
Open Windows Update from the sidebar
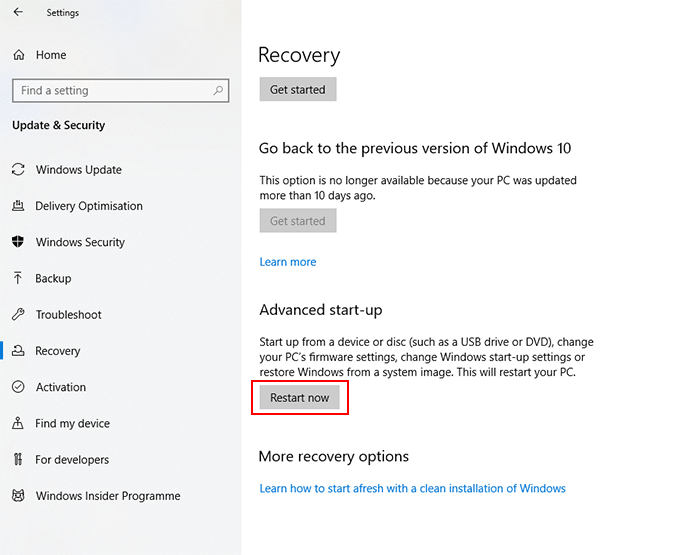pyautogui.click(x=78, y=170)
